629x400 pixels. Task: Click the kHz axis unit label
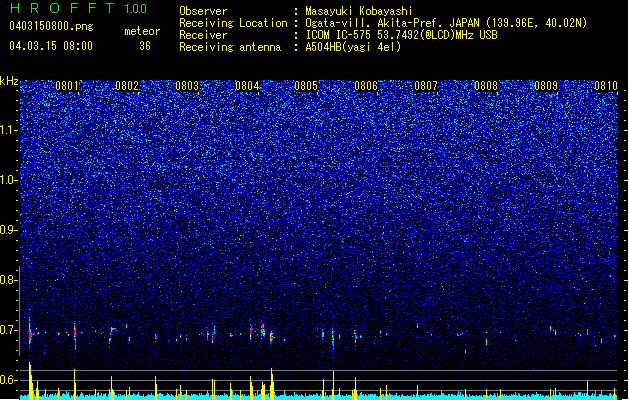[x=9, y=81]
